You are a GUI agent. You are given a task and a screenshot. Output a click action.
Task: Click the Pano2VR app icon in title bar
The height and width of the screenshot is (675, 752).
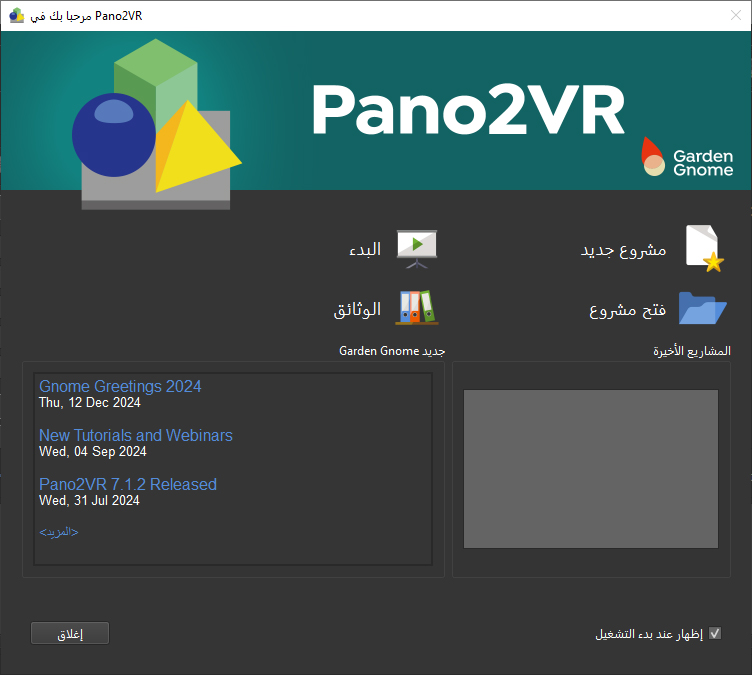[x=17, y=15]
